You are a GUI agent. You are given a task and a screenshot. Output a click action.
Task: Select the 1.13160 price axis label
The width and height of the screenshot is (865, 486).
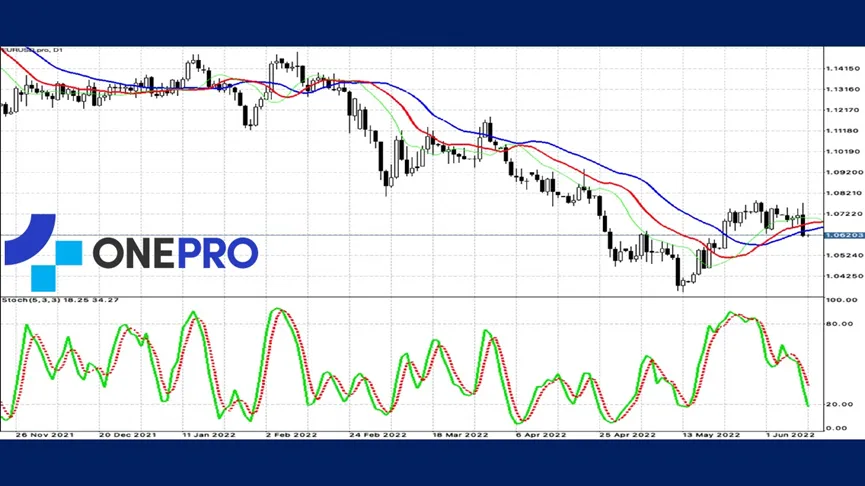tap(842, 89)
